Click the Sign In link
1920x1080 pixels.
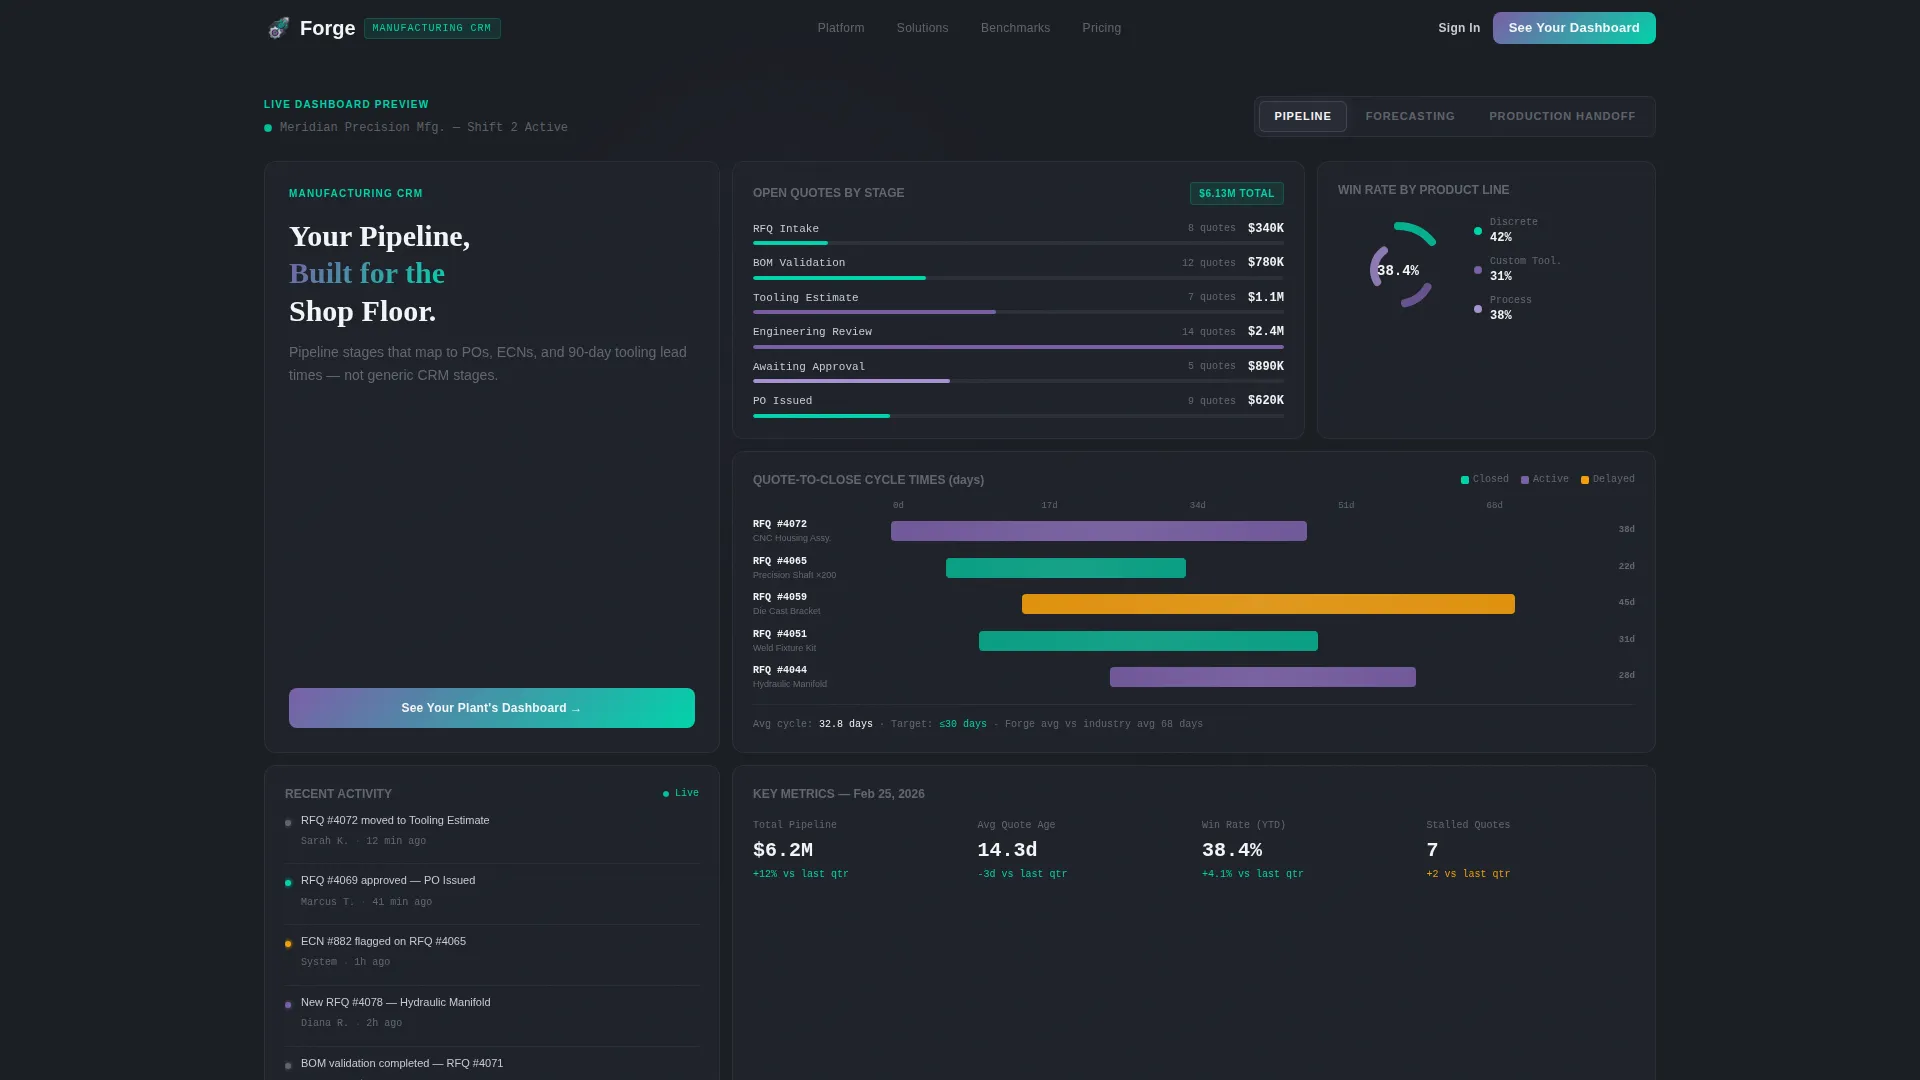point(1459,28)
